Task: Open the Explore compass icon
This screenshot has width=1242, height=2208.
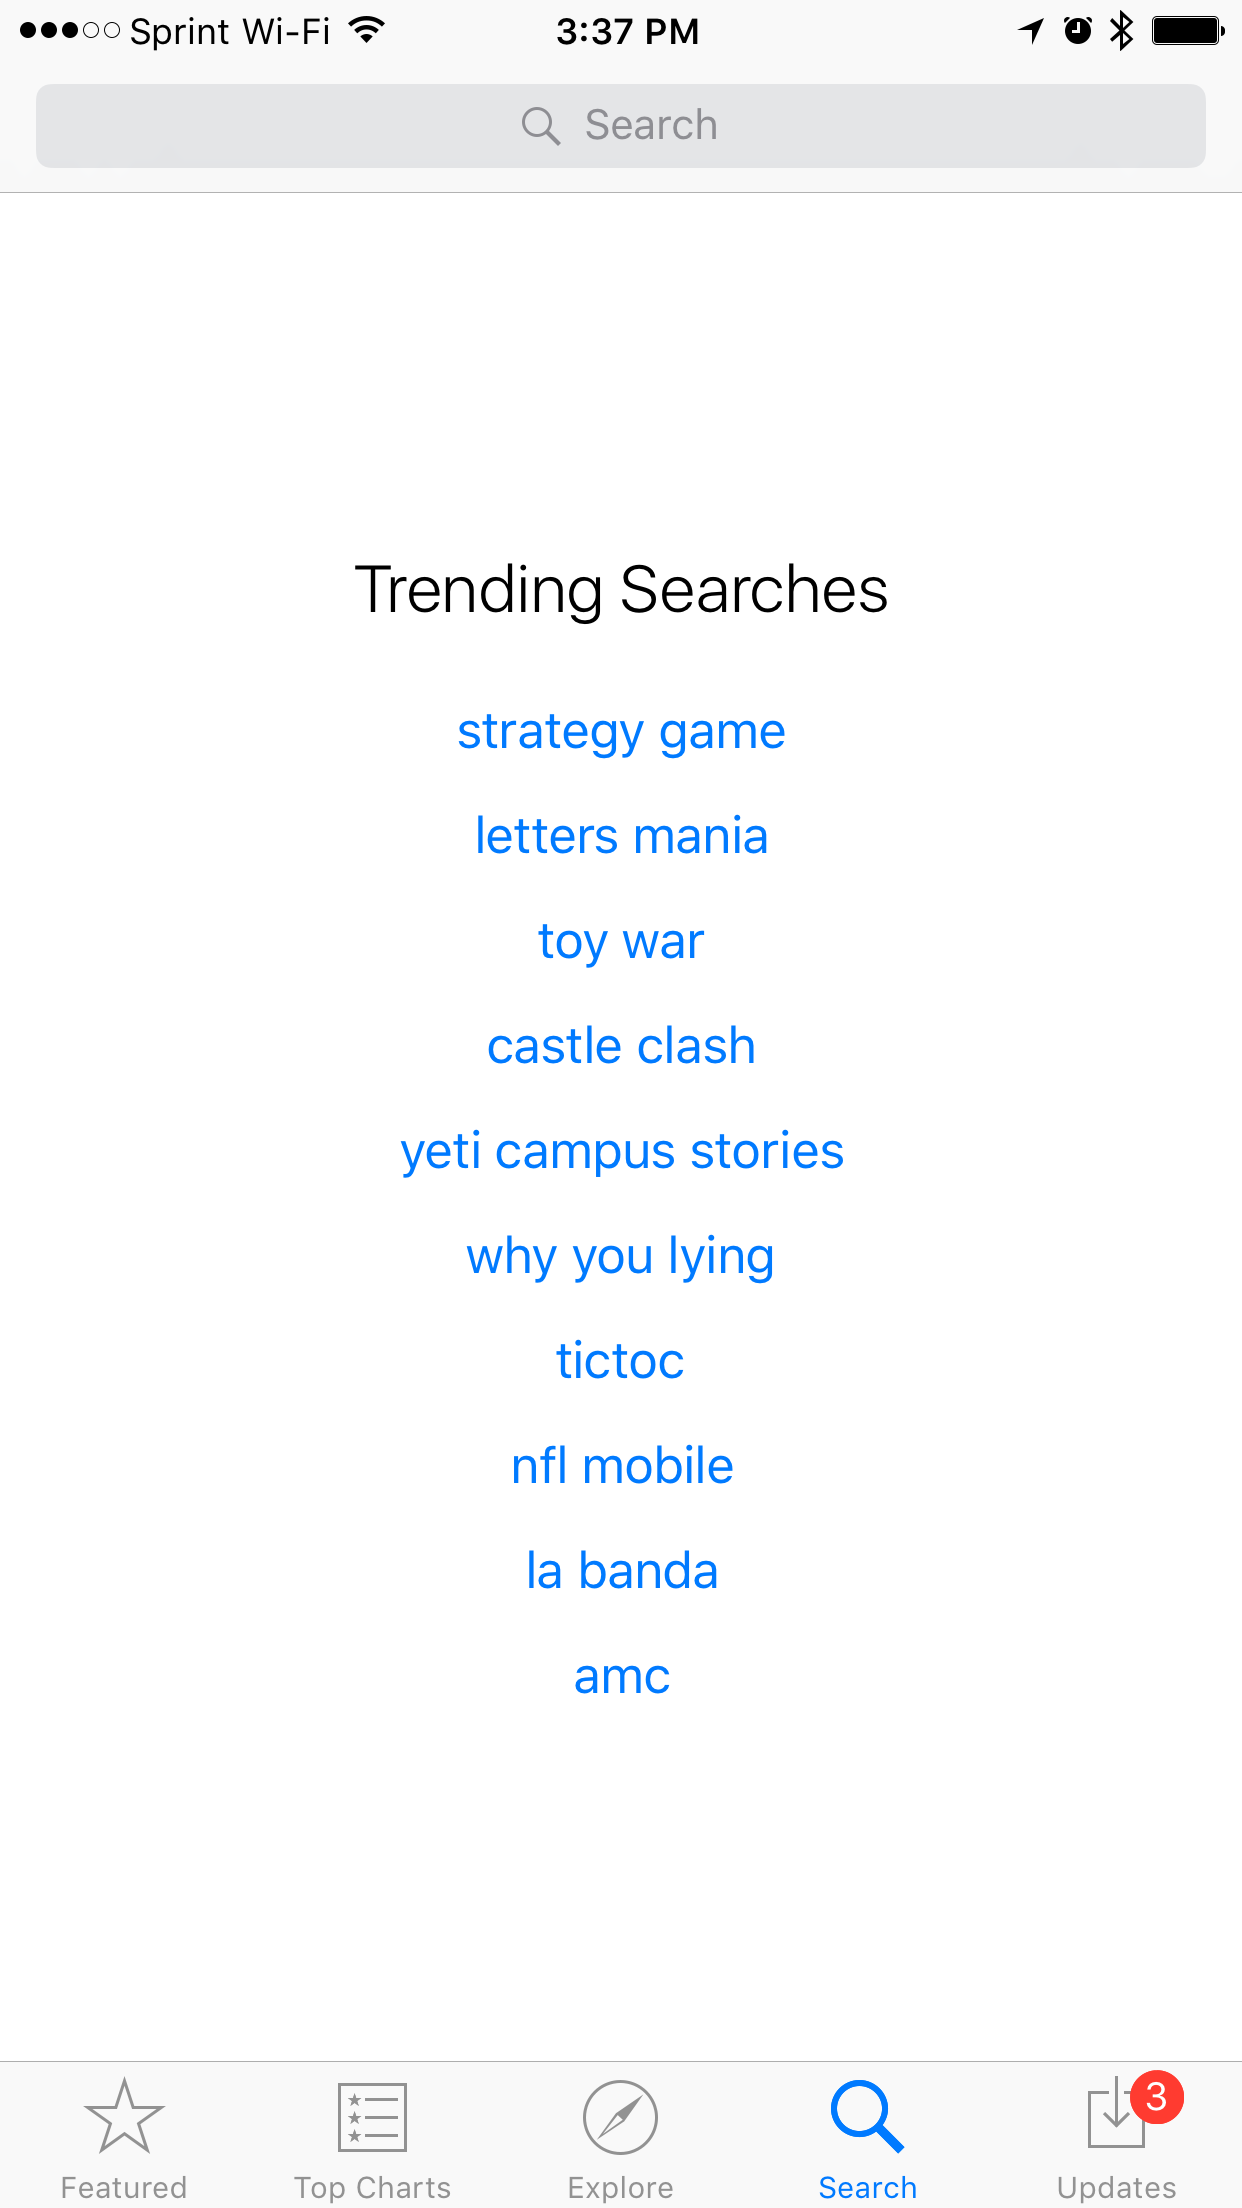Action: pyautogui.click(x=620, y=2116)
